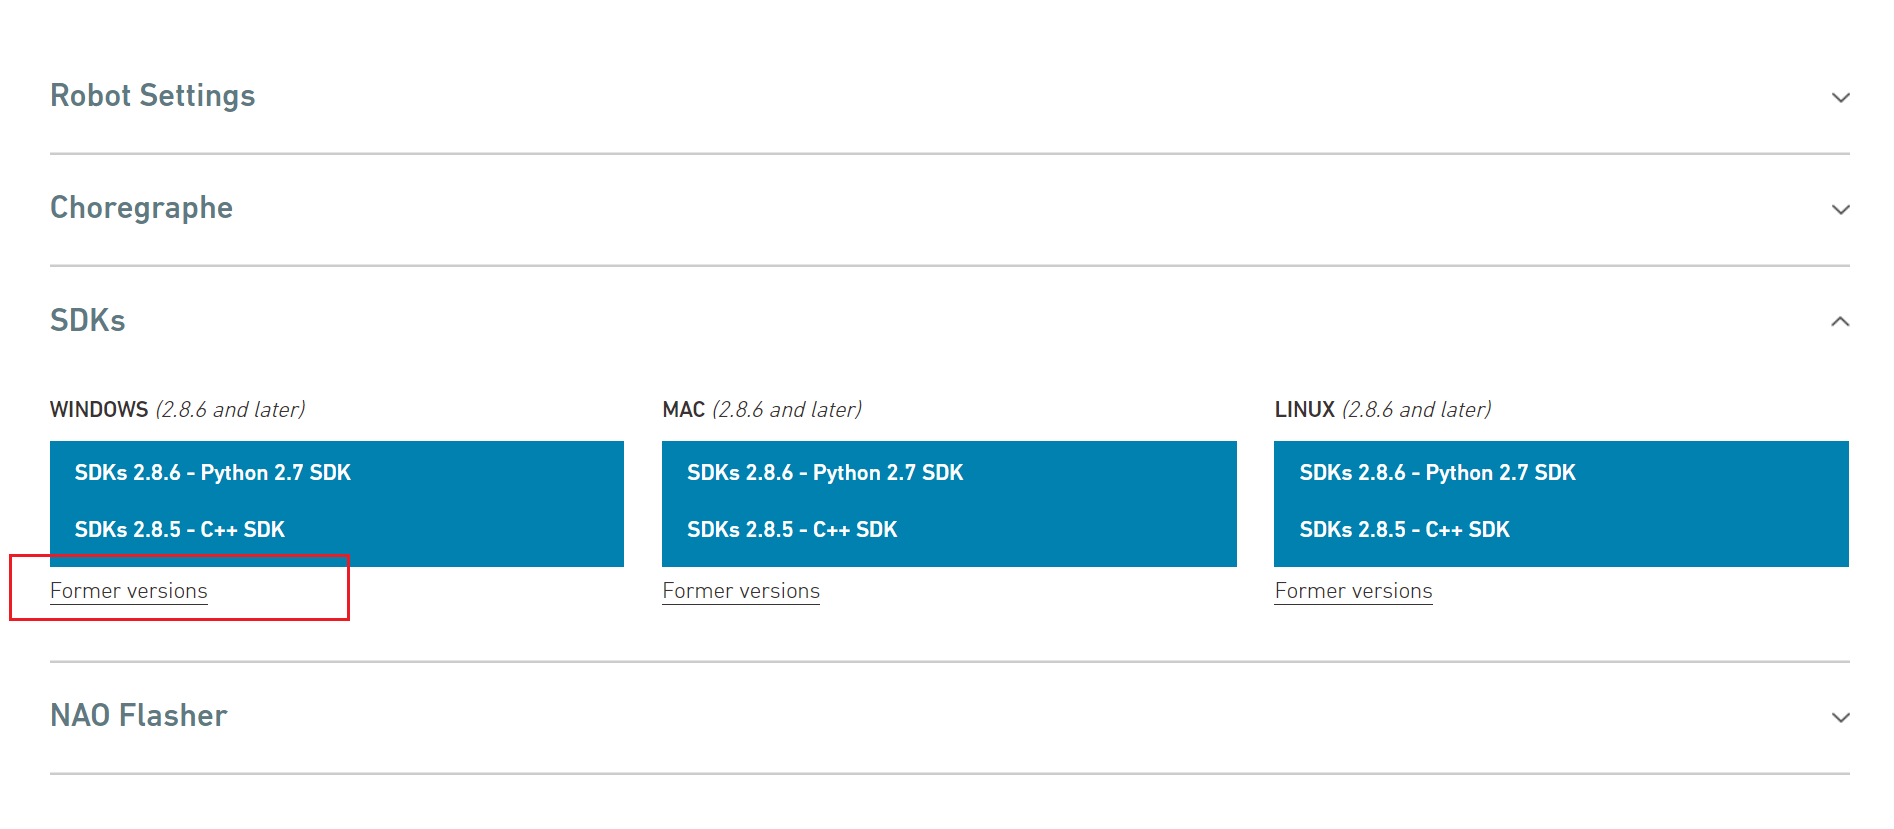Download Mac Python 2.7 SDK 2.8.6
1894x829 pixels.
click(825, 473)
